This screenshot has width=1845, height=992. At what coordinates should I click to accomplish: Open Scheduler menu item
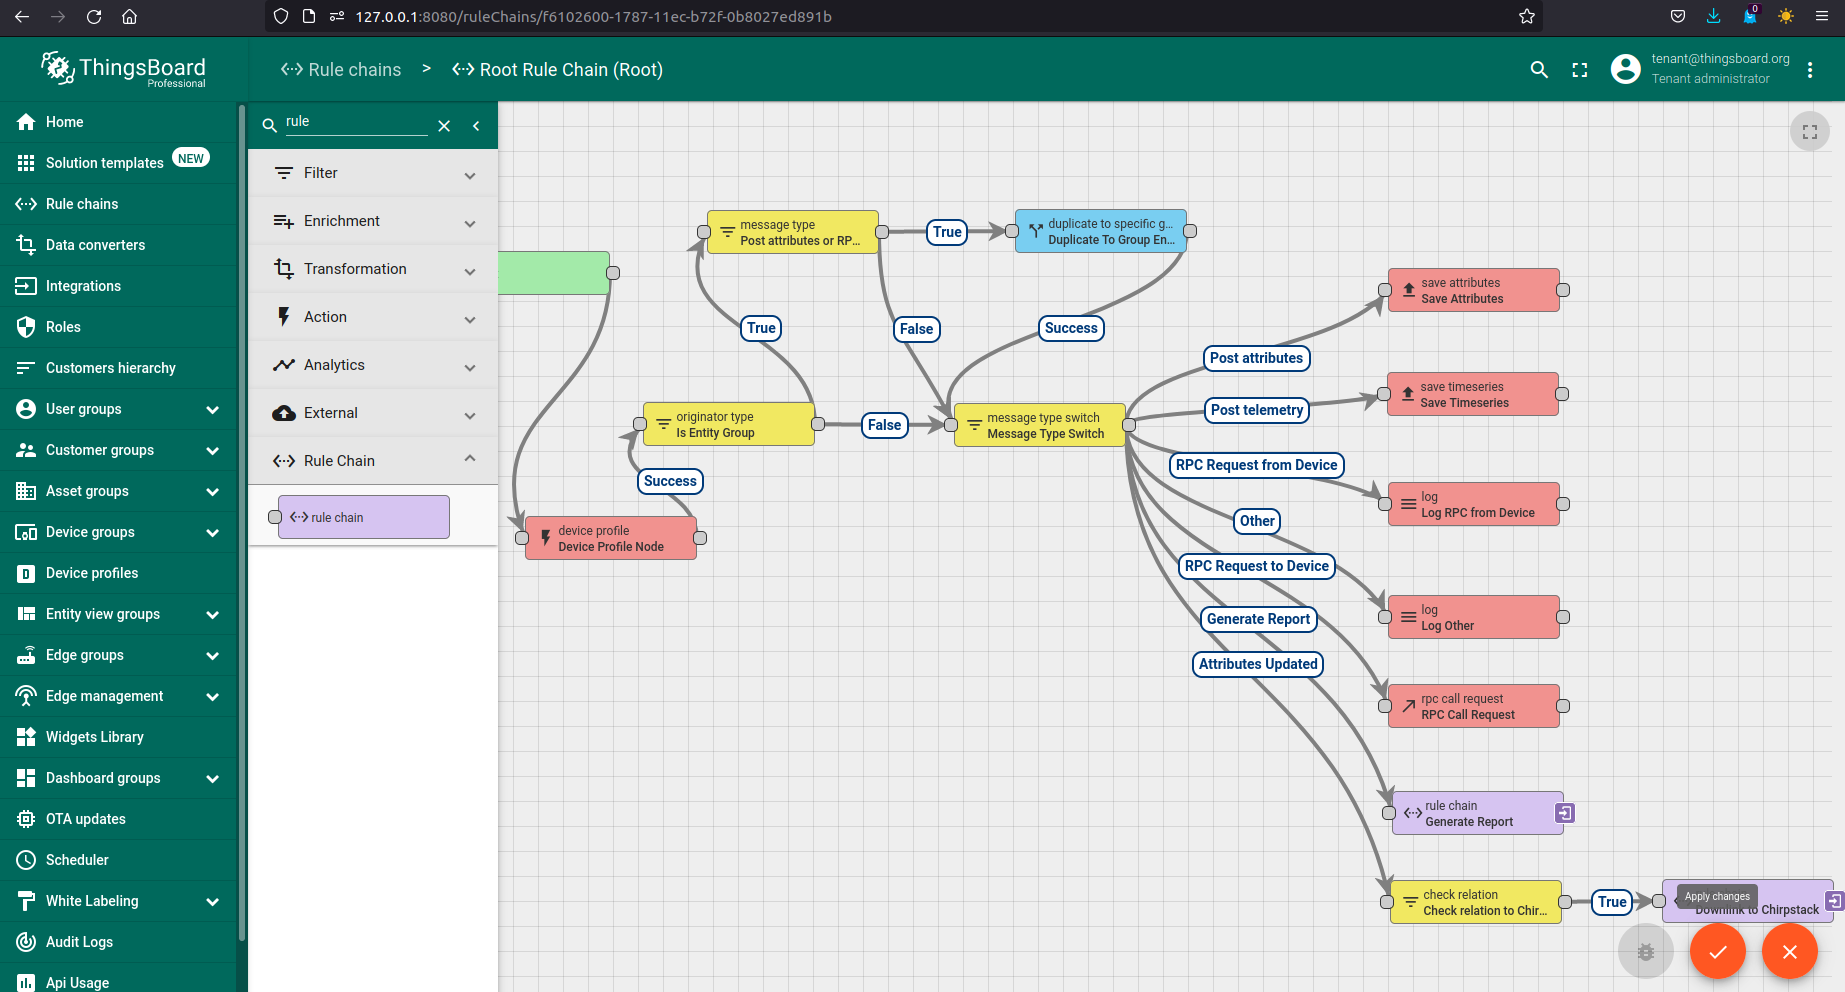119,860
